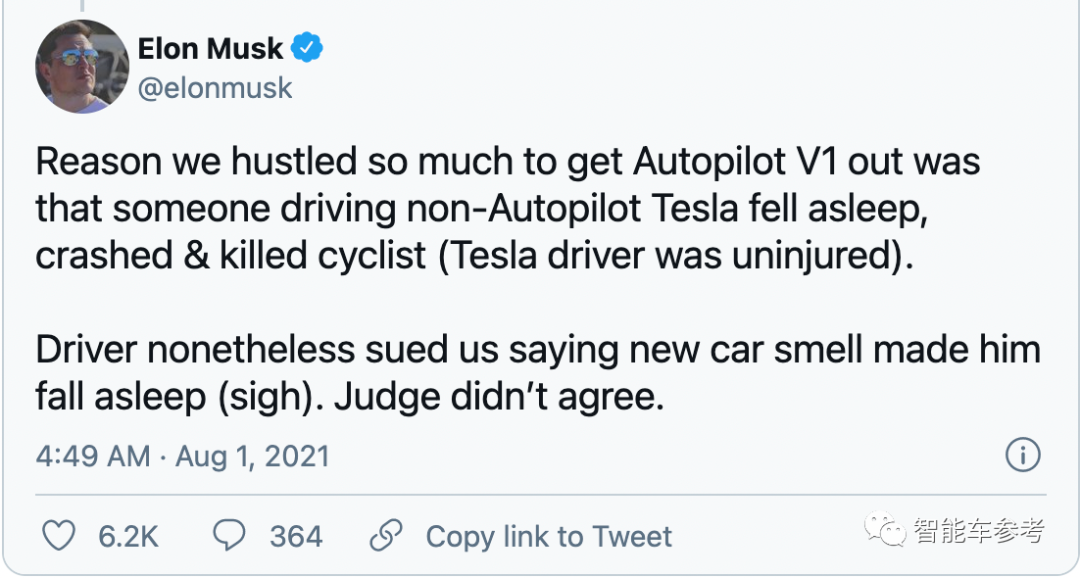Open Elon Musk's profile picture
This screenshot has height=578, width=1080.
(82, 67)
